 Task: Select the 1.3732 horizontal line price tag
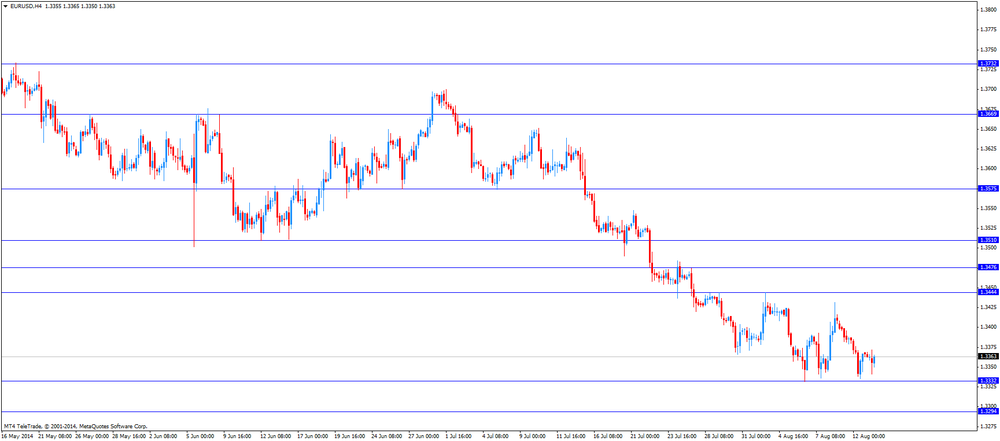pyautogui.click(x=988, y=64)
